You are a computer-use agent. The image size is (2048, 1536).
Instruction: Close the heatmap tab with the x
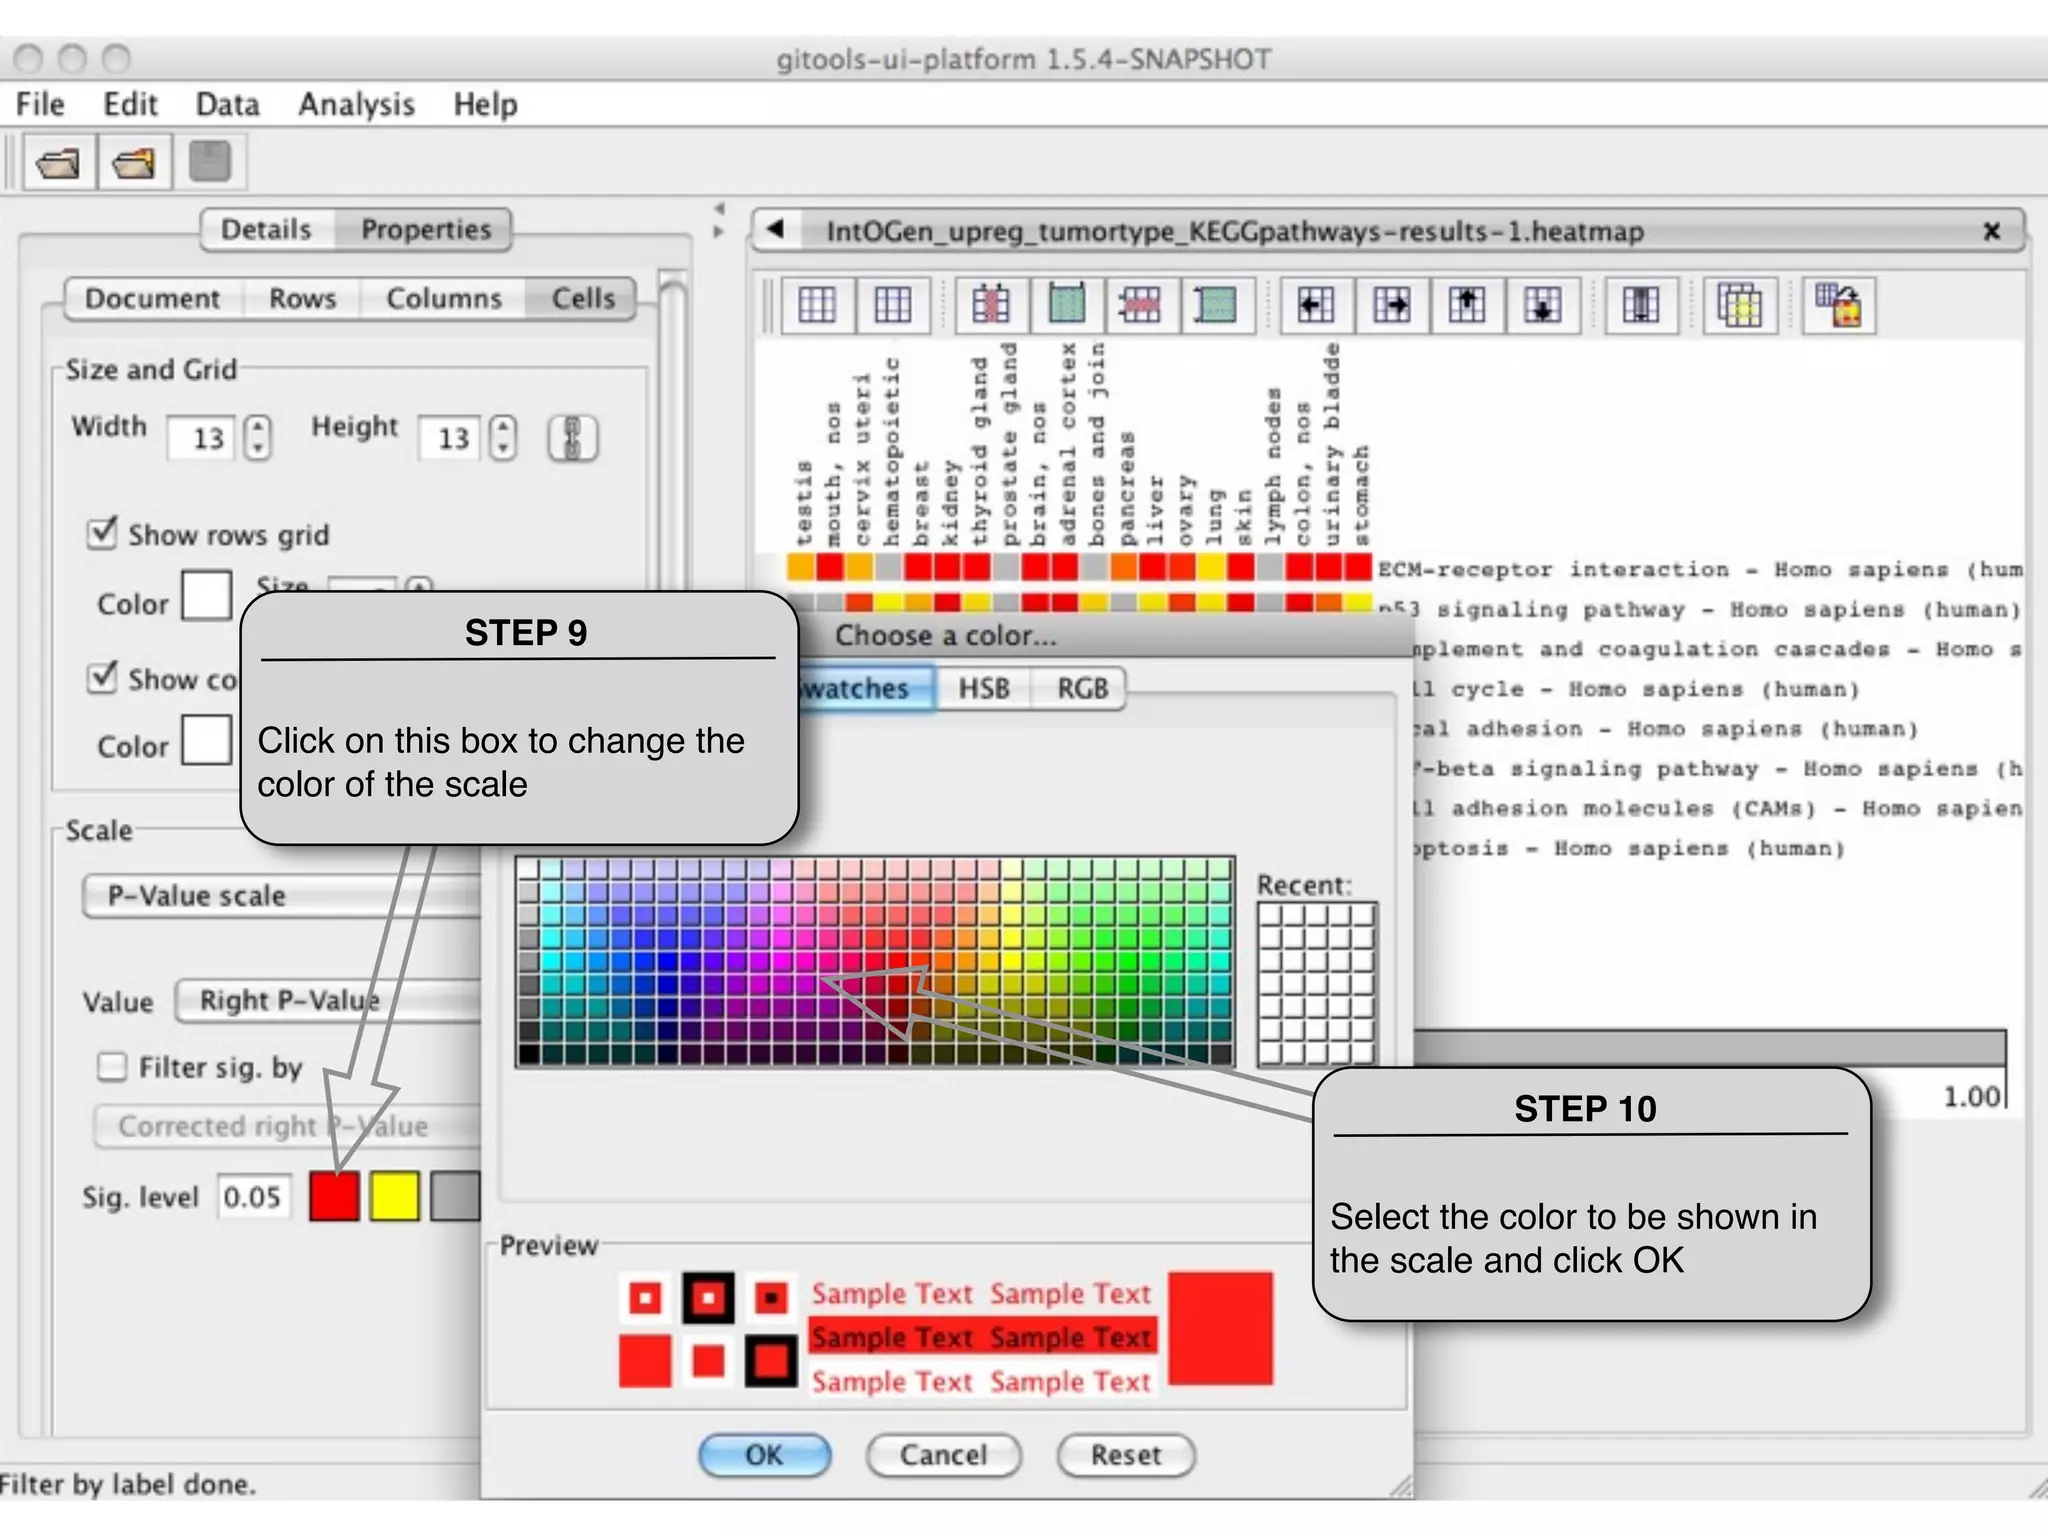pos(1992,231)
